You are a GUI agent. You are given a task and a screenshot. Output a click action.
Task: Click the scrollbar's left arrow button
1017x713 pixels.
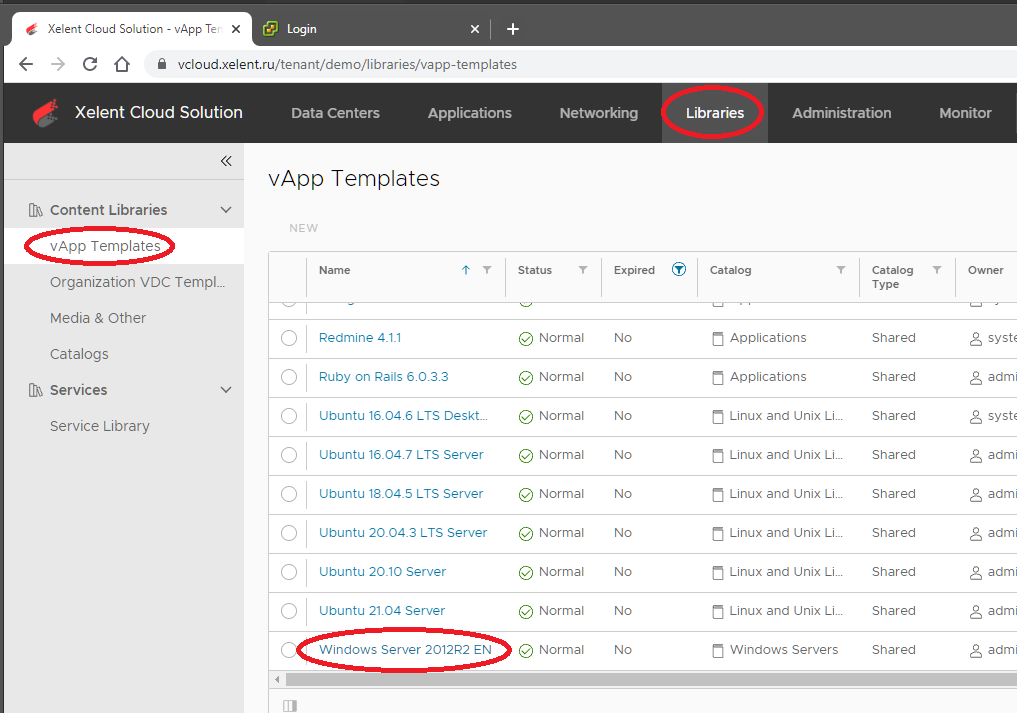pyautogui.click(x=277, y=679)
